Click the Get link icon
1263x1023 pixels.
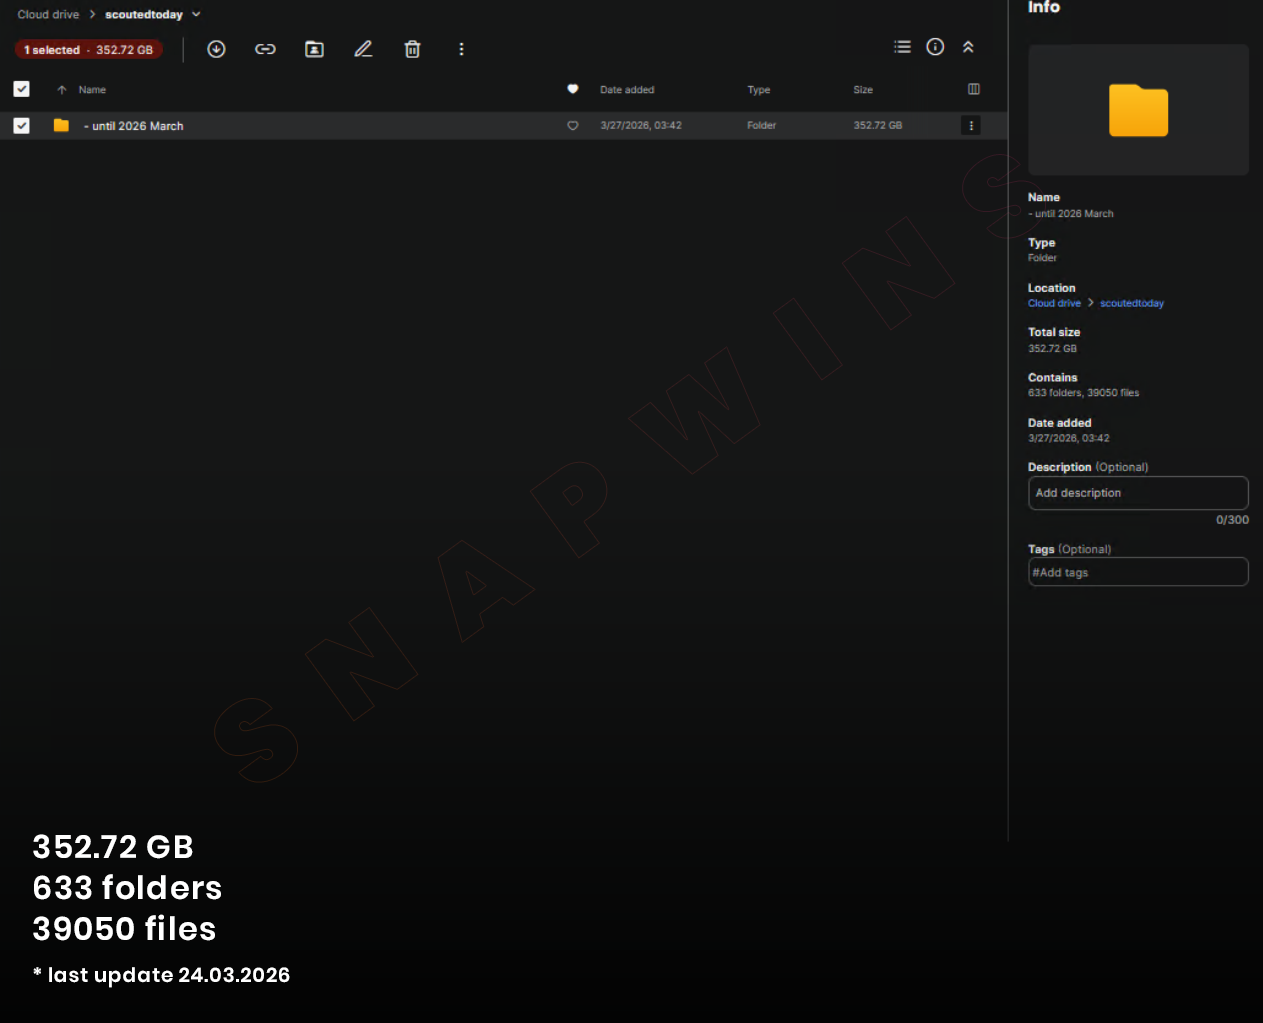265,49
